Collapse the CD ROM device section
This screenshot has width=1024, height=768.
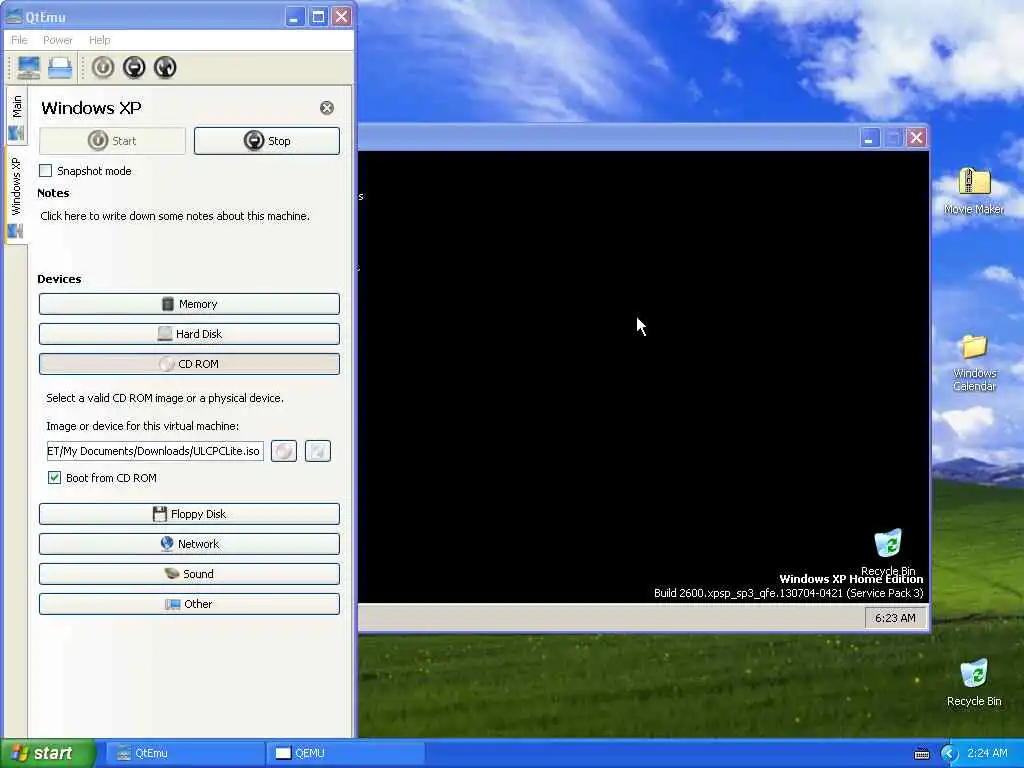[189, 364]
